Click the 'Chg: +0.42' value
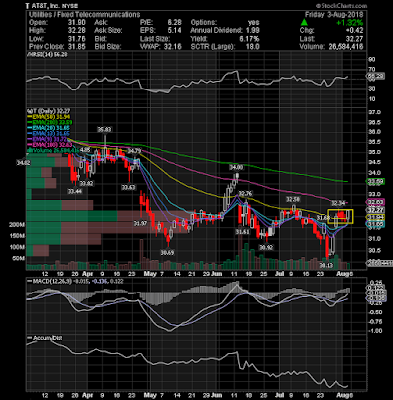 click(x=355, y=31)
